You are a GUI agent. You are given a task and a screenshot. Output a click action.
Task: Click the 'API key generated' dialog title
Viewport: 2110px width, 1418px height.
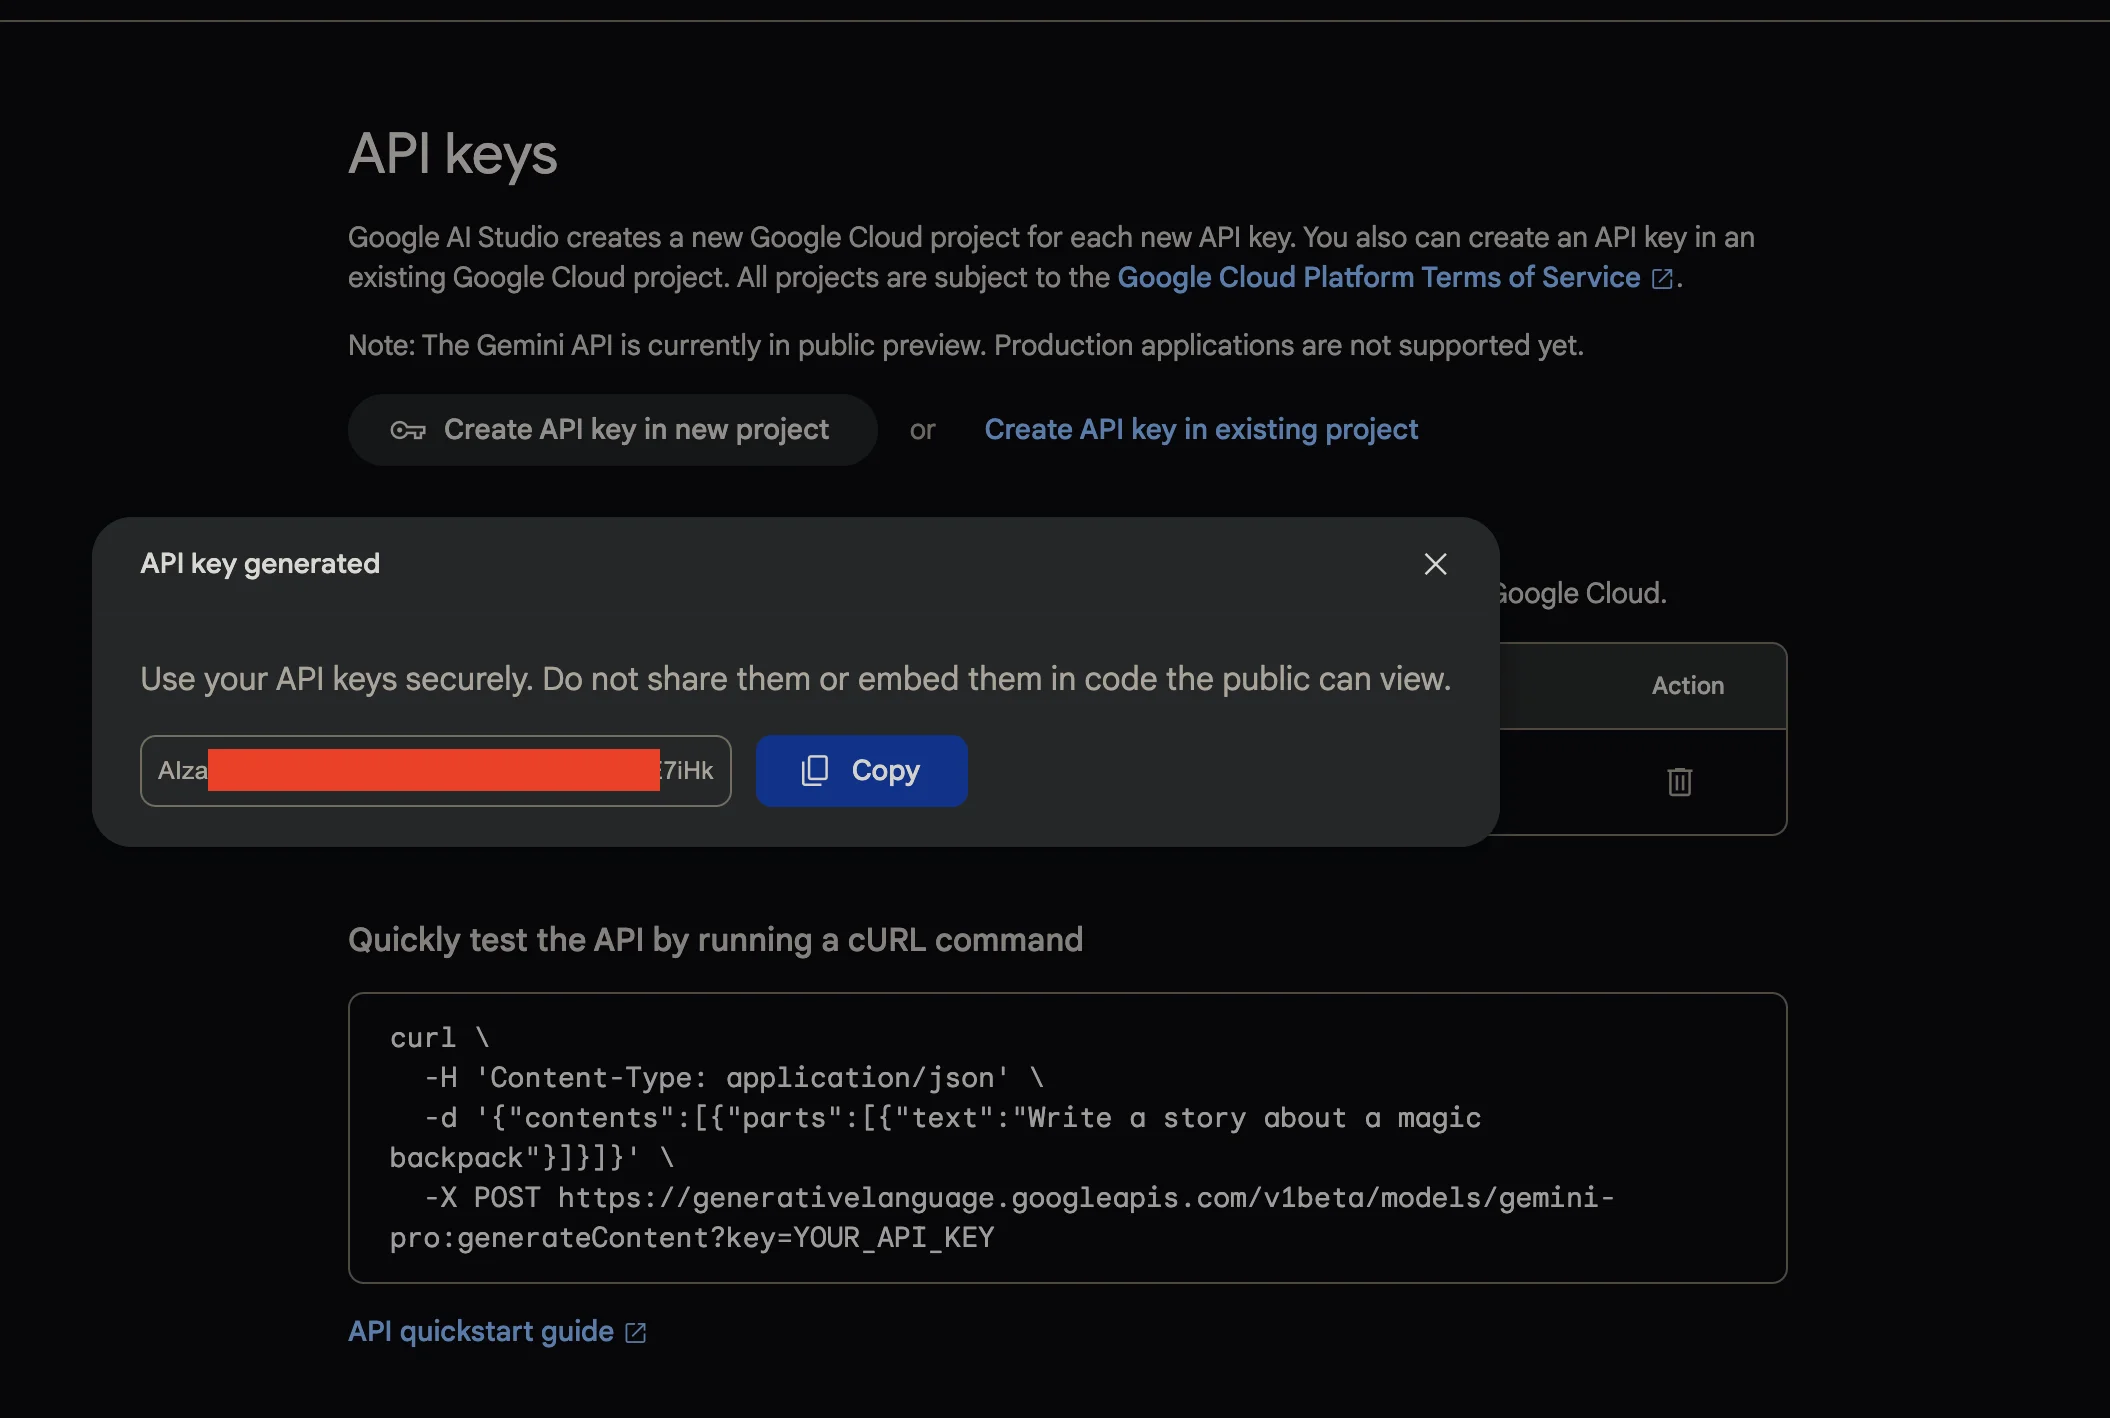(260, 564)
